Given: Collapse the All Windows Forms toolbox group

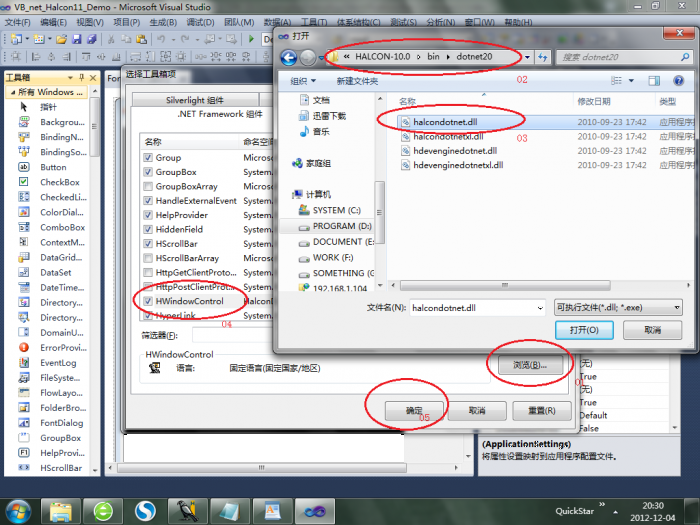Looking at the screenshot, I should [12, 92].
